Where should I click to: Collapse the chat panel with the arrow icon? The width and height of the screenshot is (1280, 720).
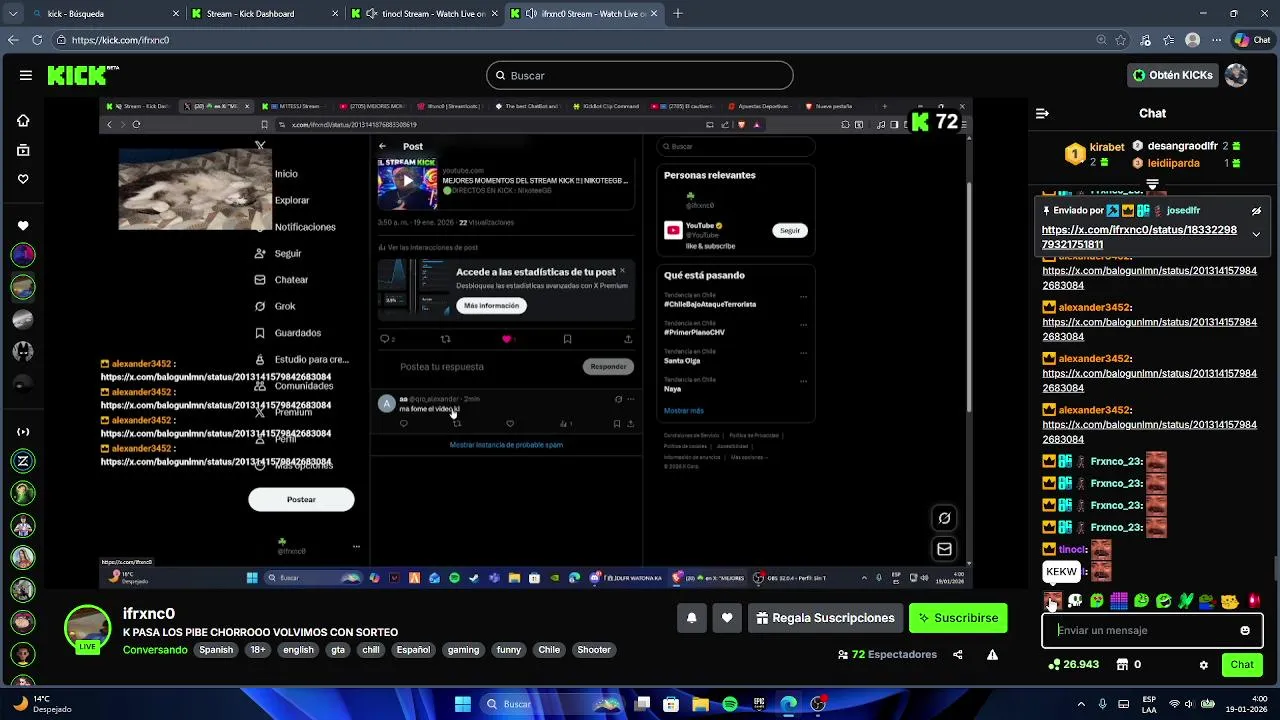tap(1042, 113)
